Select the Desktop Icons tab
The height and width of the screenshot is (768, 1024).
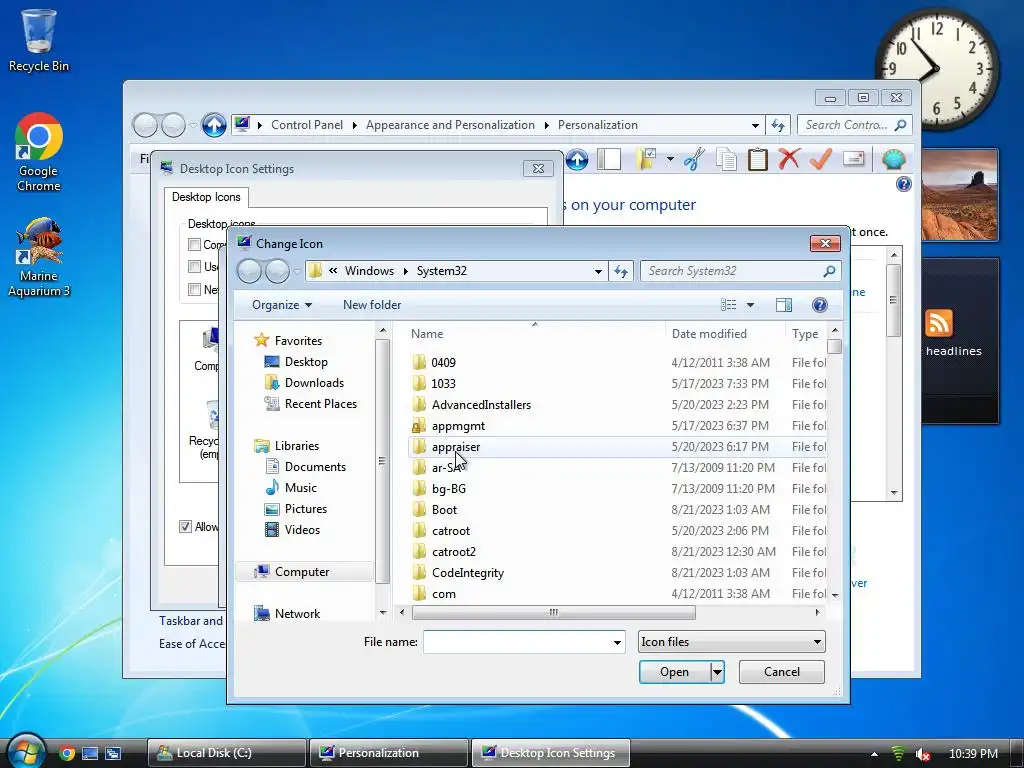tap(206, 197)
